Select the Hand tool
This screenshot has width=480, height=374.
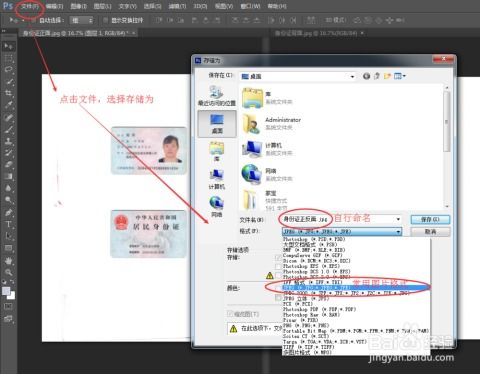[x=9, y=261]
